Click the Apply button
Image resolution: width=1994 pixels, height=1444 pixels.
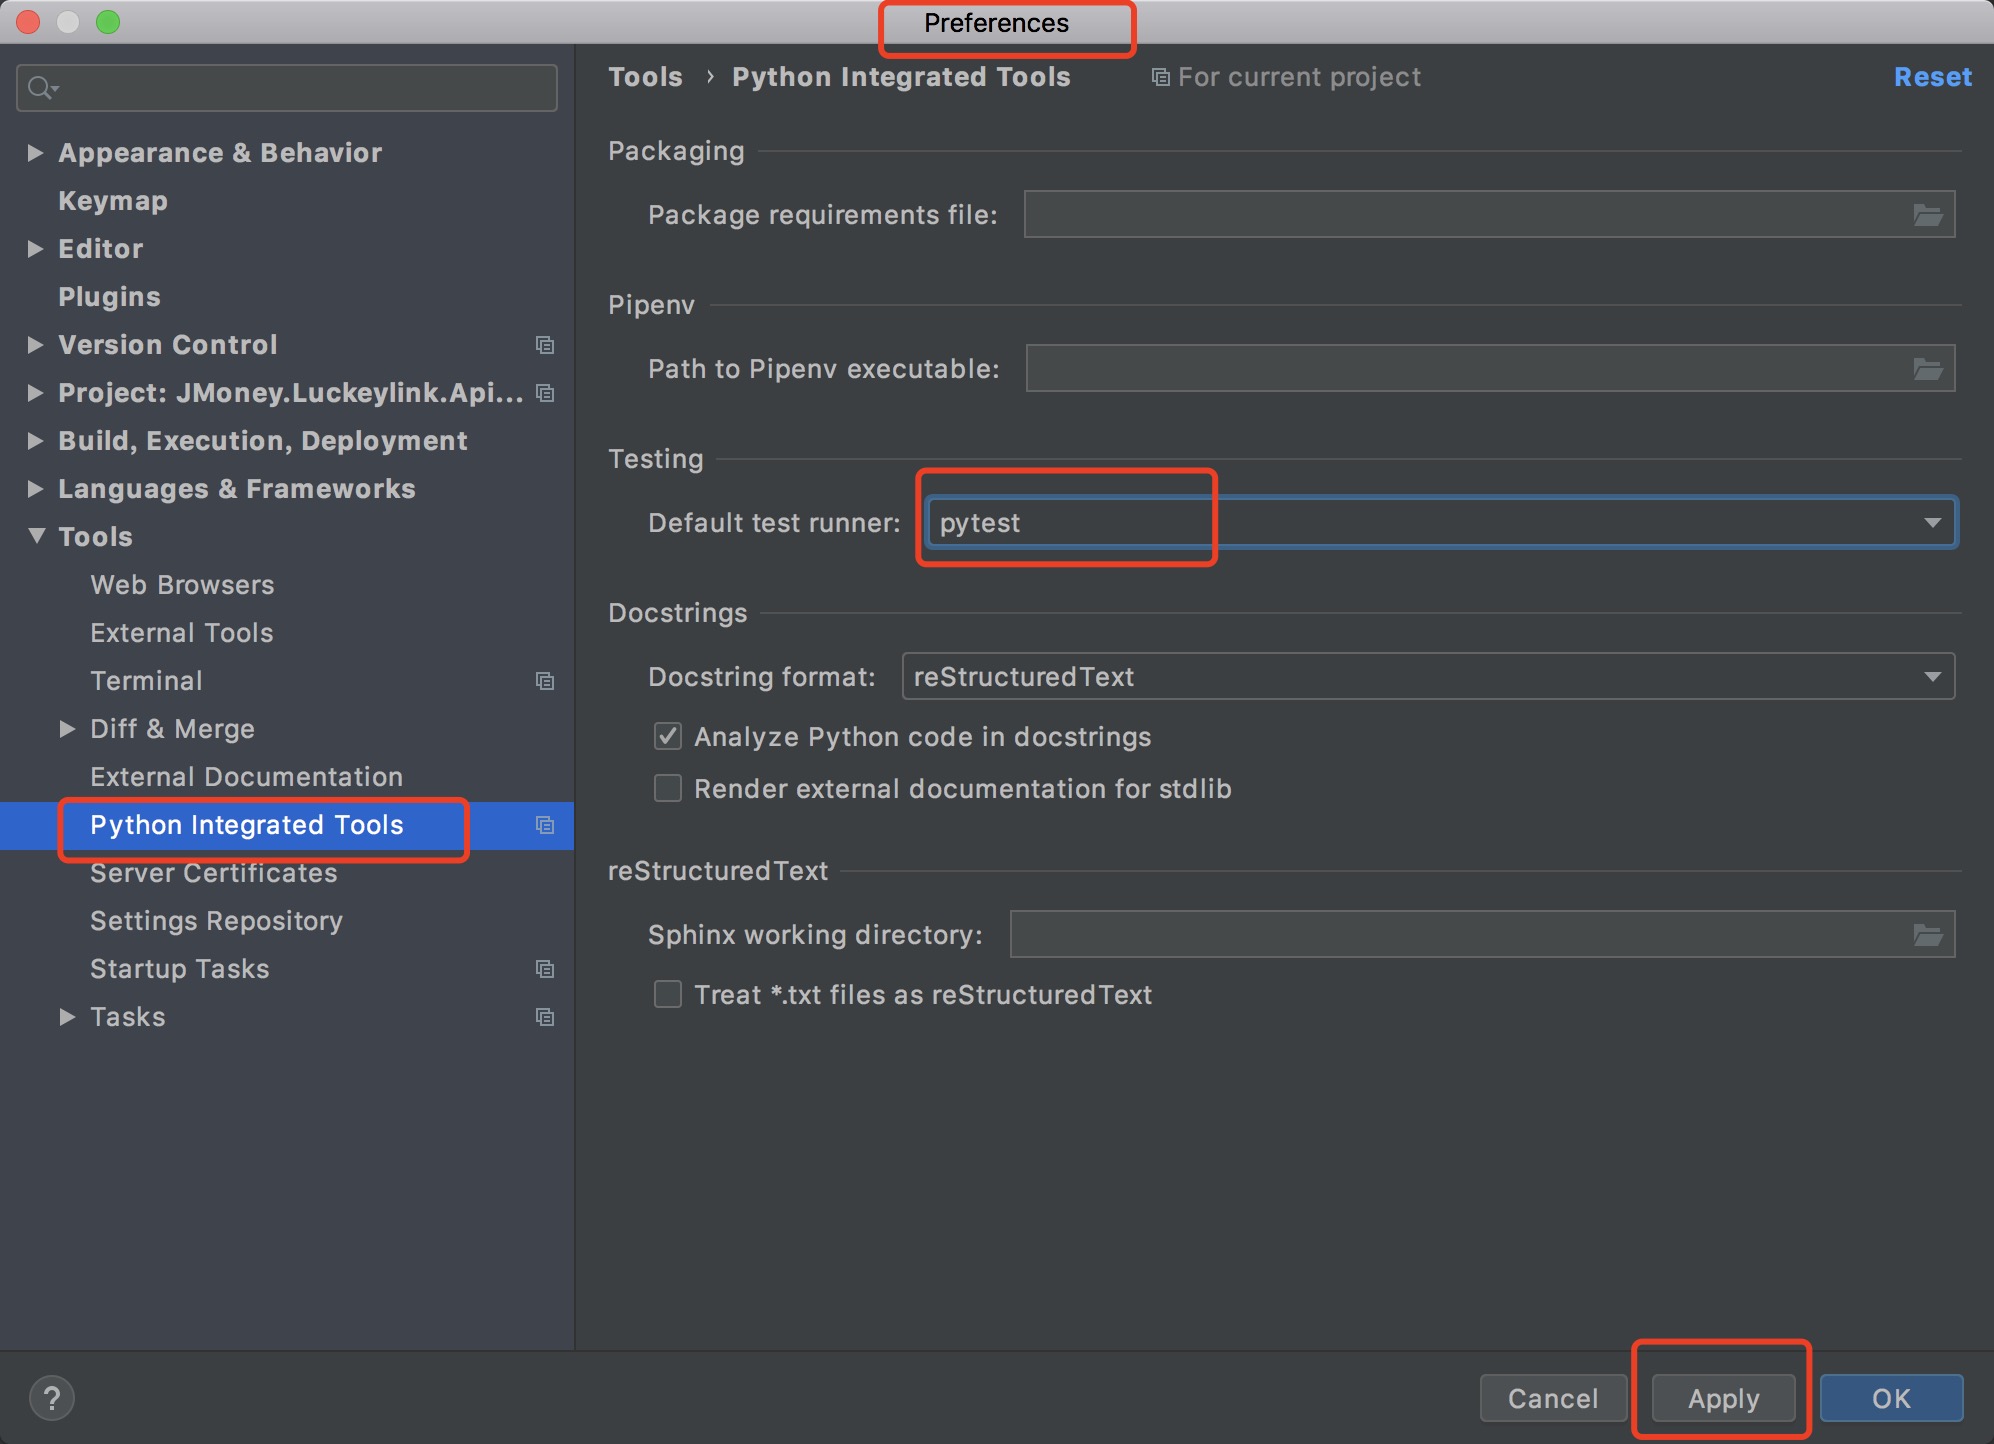[x=1723, y=1398]
